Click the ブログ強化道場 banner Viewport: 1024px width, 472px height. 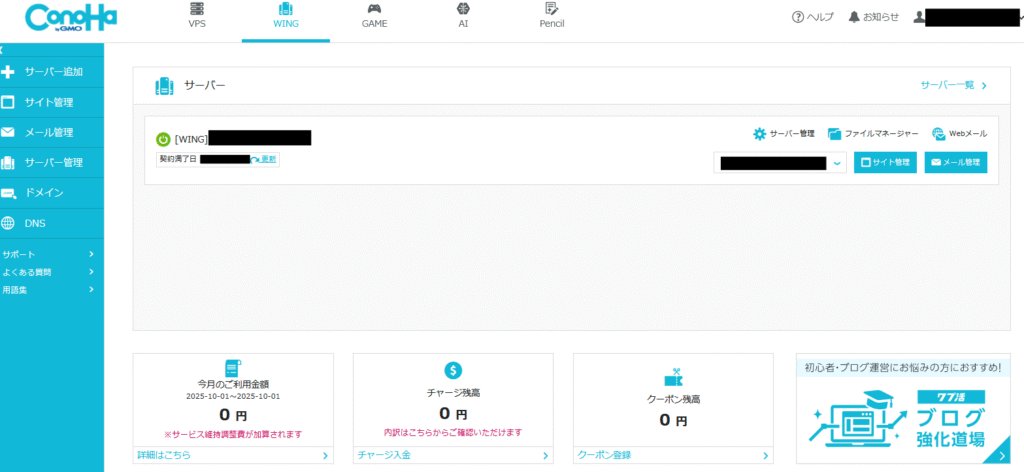[902, 418]
